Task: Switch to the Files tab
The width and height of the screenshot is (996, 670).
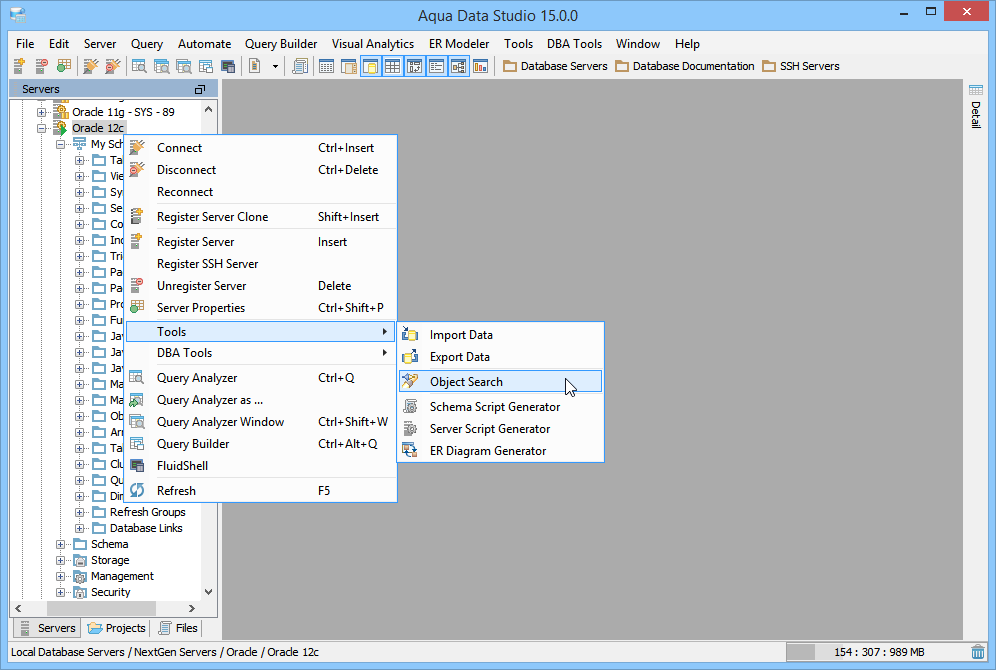Action: [178, 628]
